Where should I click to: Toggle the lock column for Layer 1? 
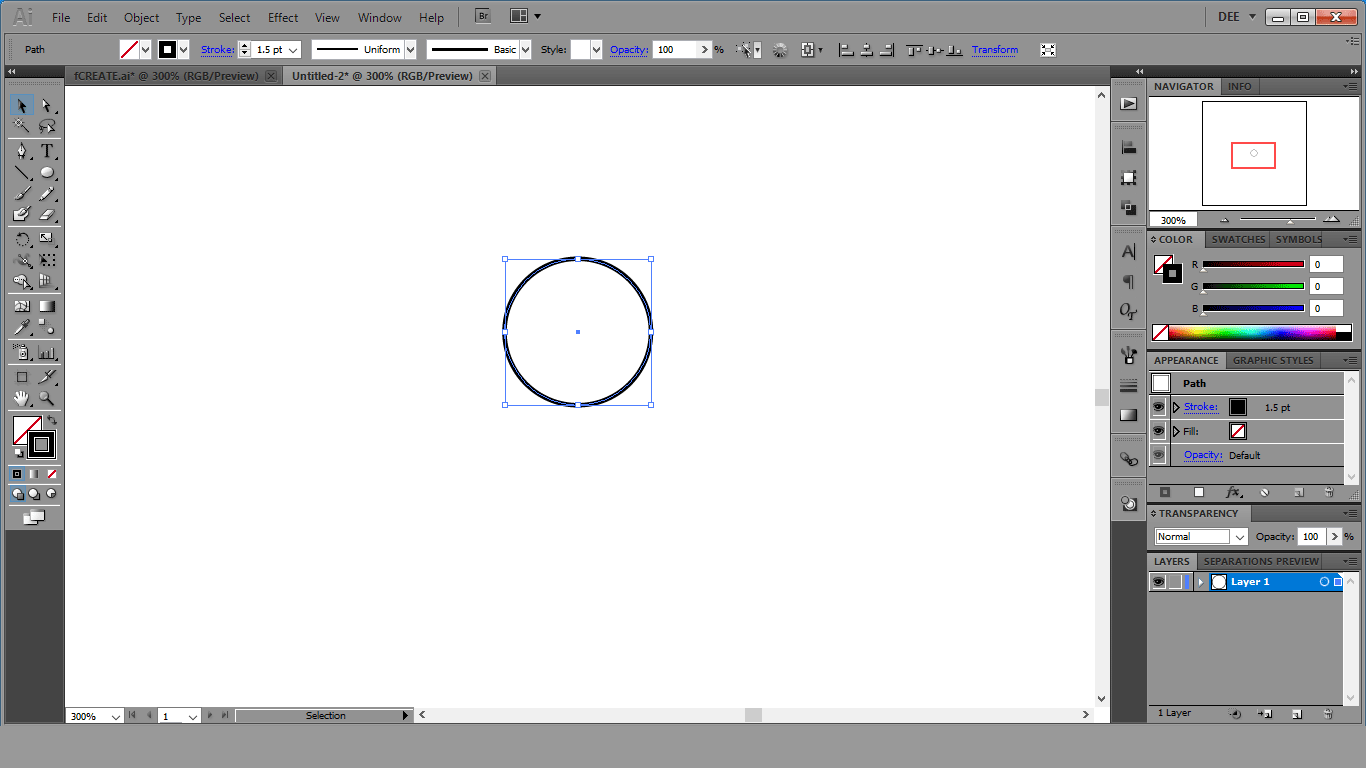point(1176,582)
